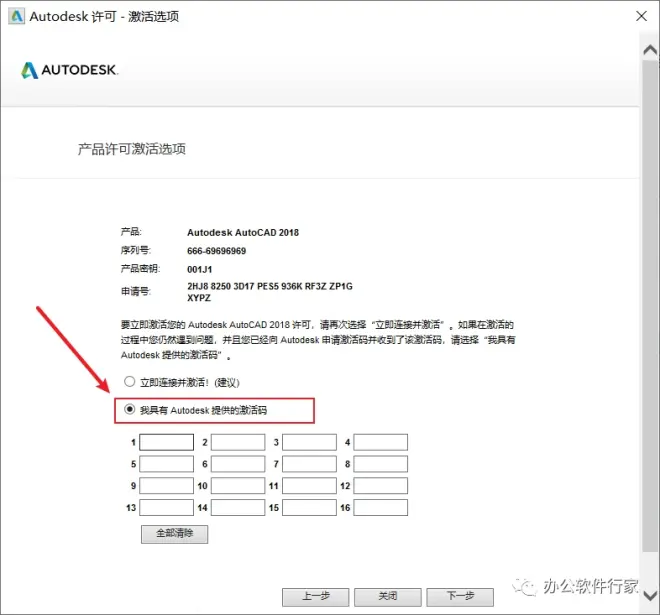This screenshot has width=660, height=615.
Task: Click activation code field 2
Action: point(238,442)
